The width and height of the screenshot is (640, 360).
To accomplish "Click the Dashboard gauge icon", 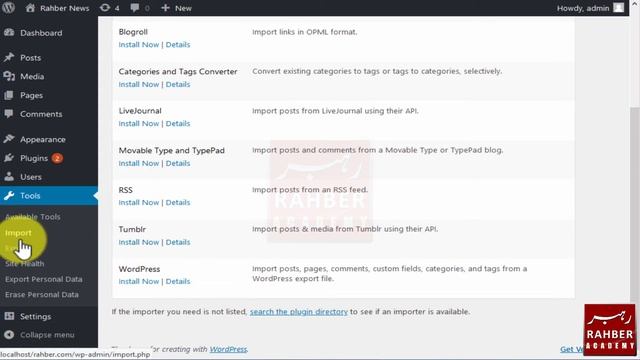I will click(x=9, y=33).
